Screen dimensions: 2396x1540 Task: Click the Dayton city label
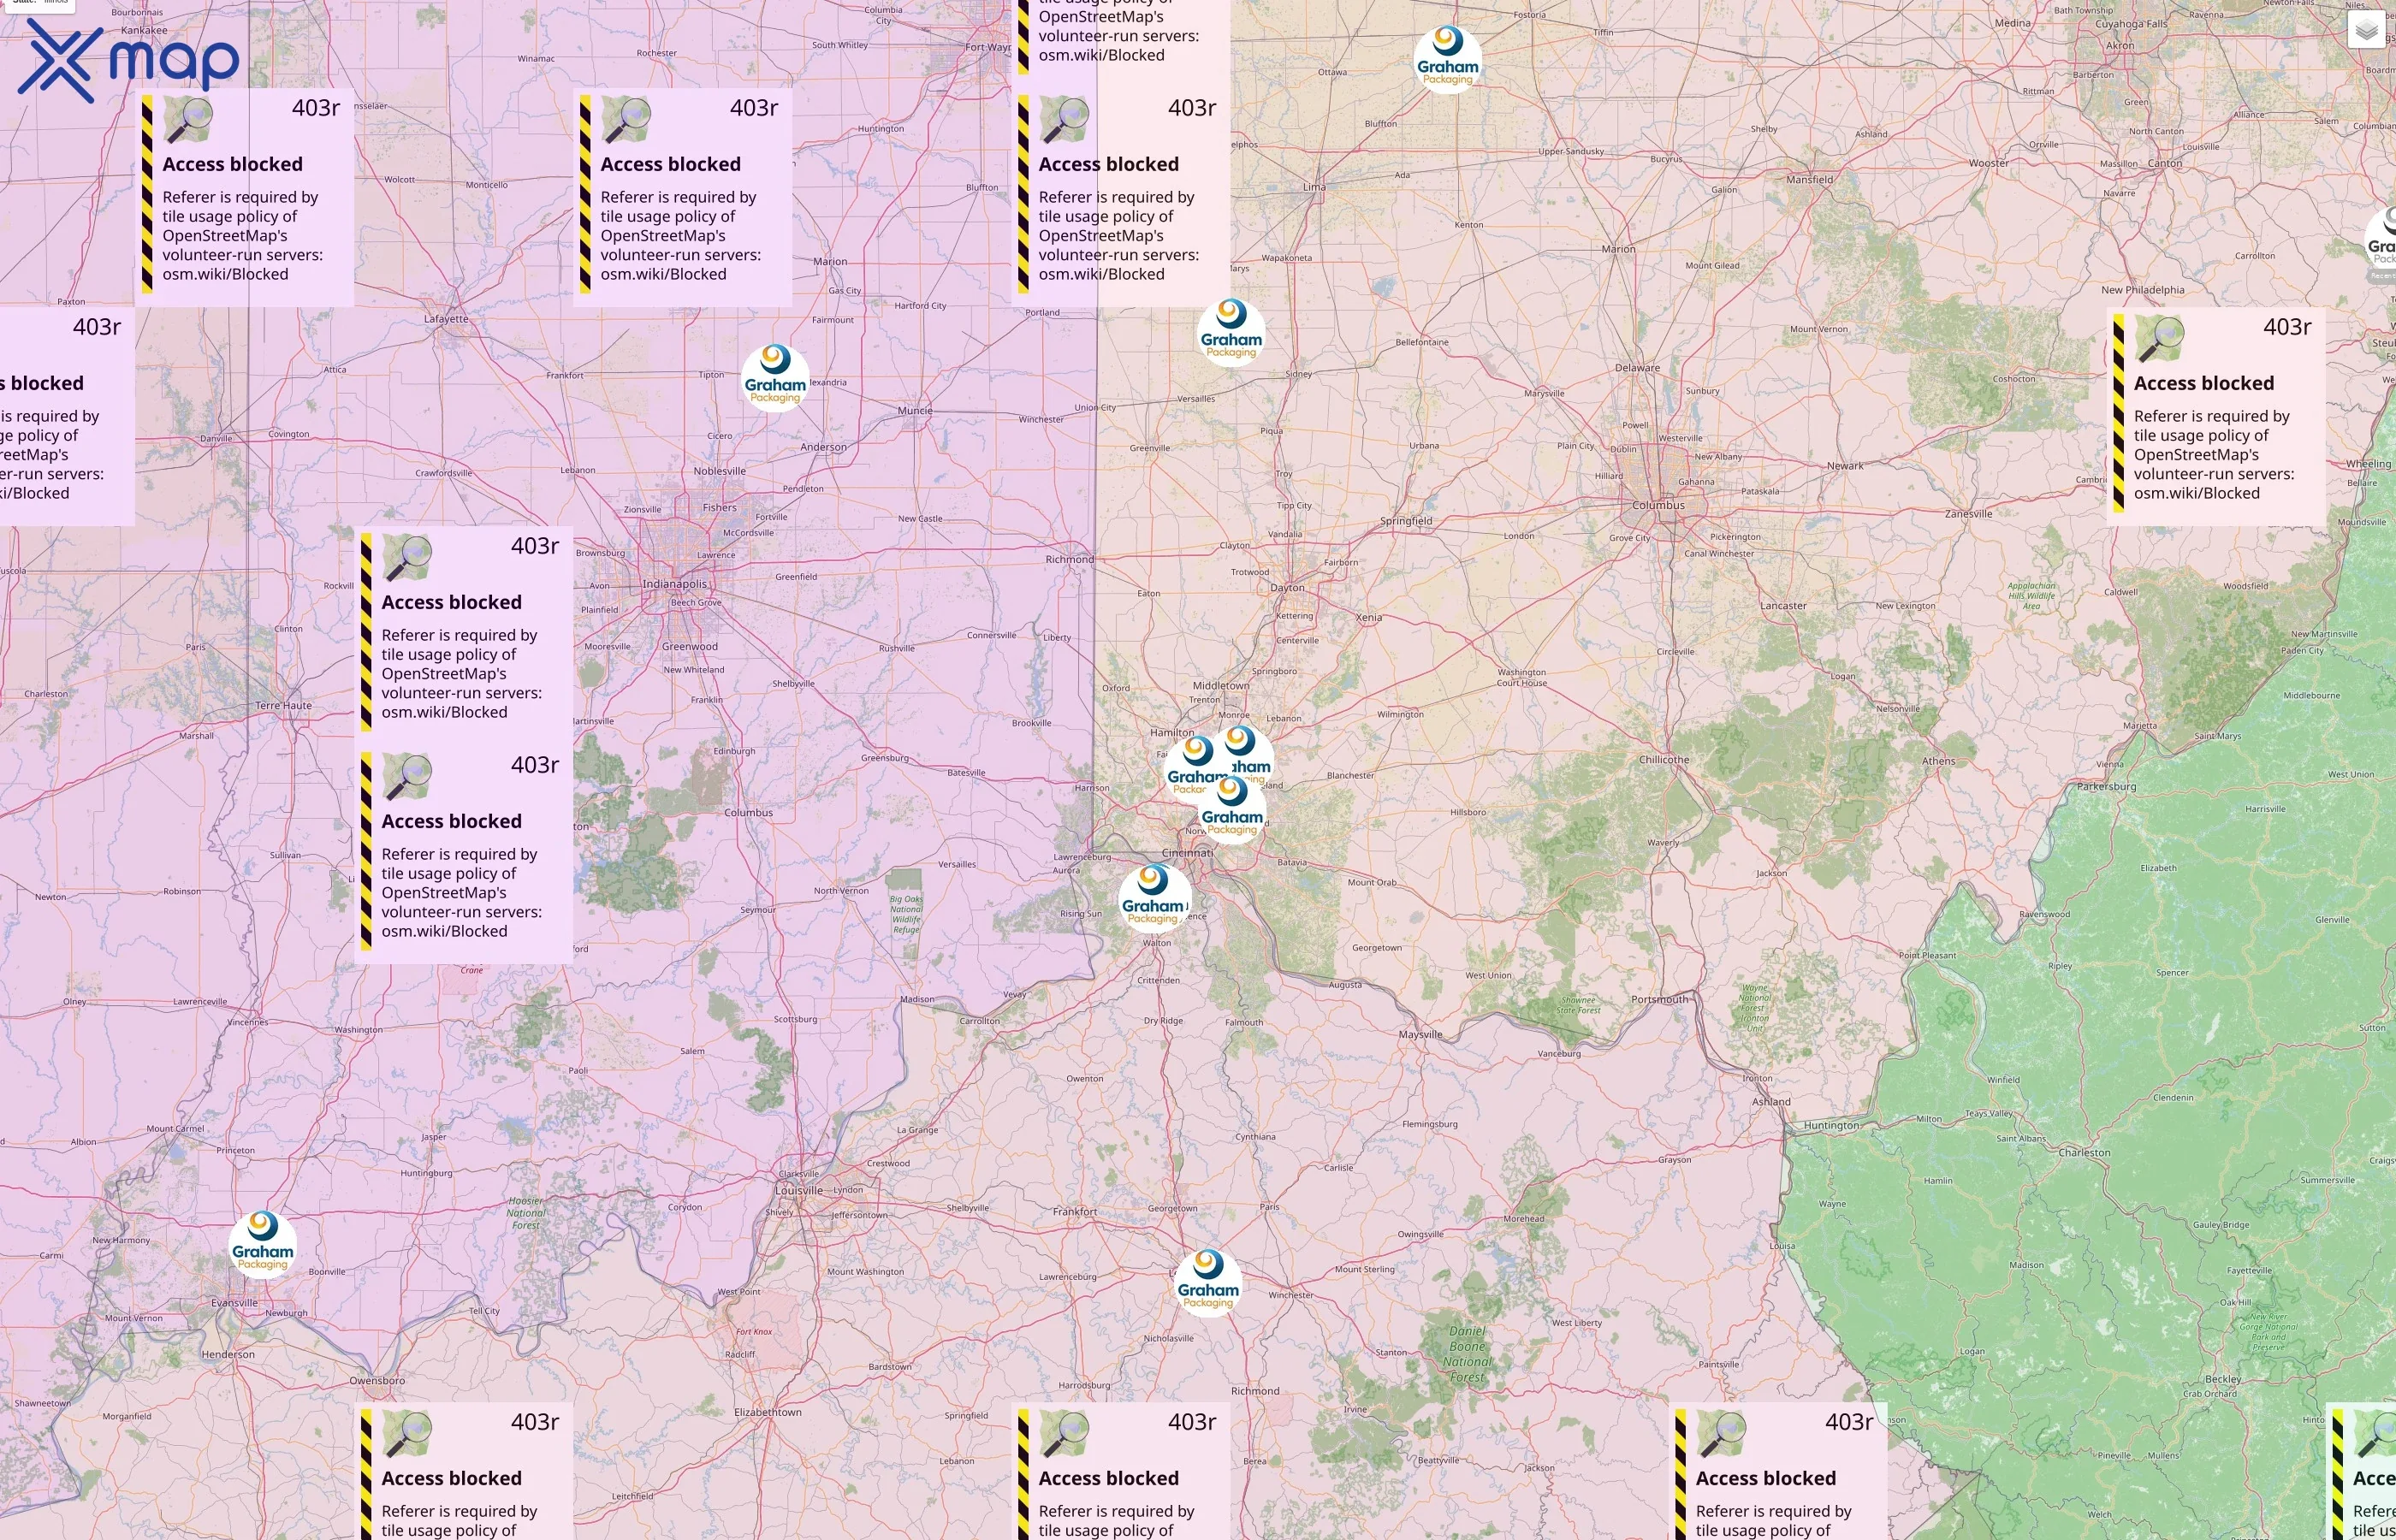point(1287,588)
